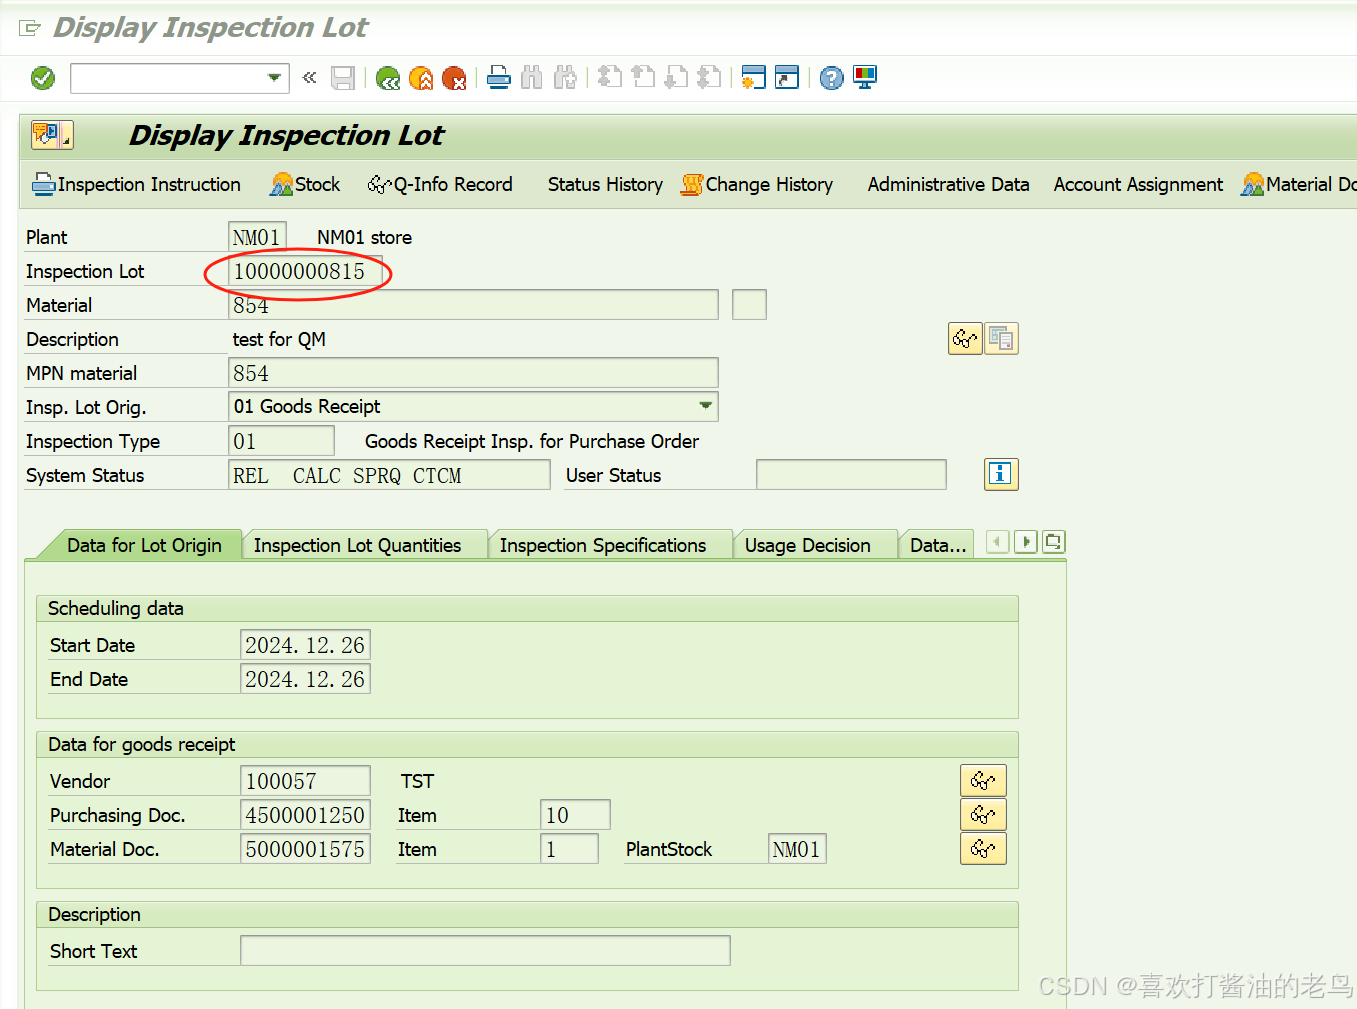
Task: Click the red Cancel icon
Action: (x=457, y=77)
